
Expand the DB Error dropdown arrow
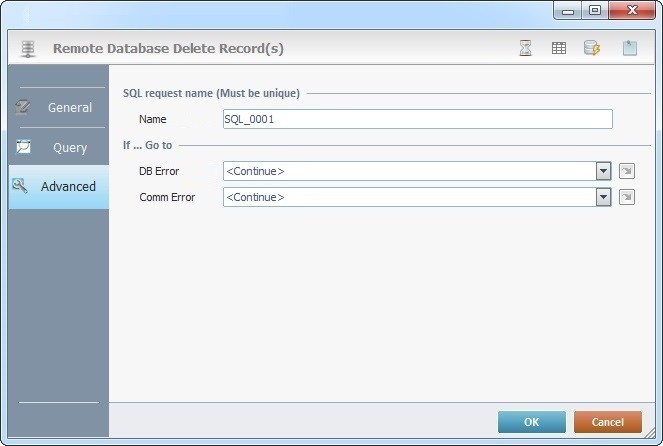click(x=603, y=171)
